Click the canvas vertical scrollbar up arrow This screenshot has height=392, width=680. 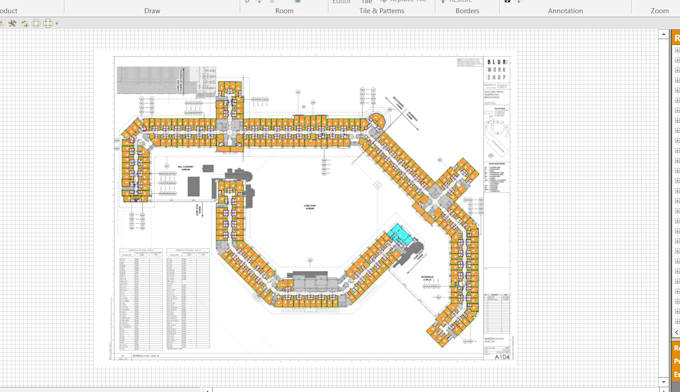664,34
